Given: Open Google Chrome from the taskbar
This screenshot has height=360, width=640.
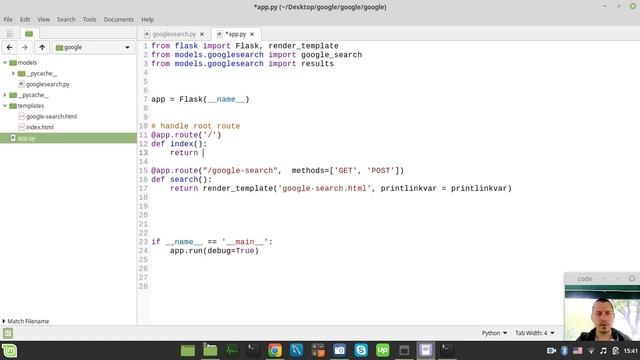Looking at the screenshot, I should (x=275, y=350).
